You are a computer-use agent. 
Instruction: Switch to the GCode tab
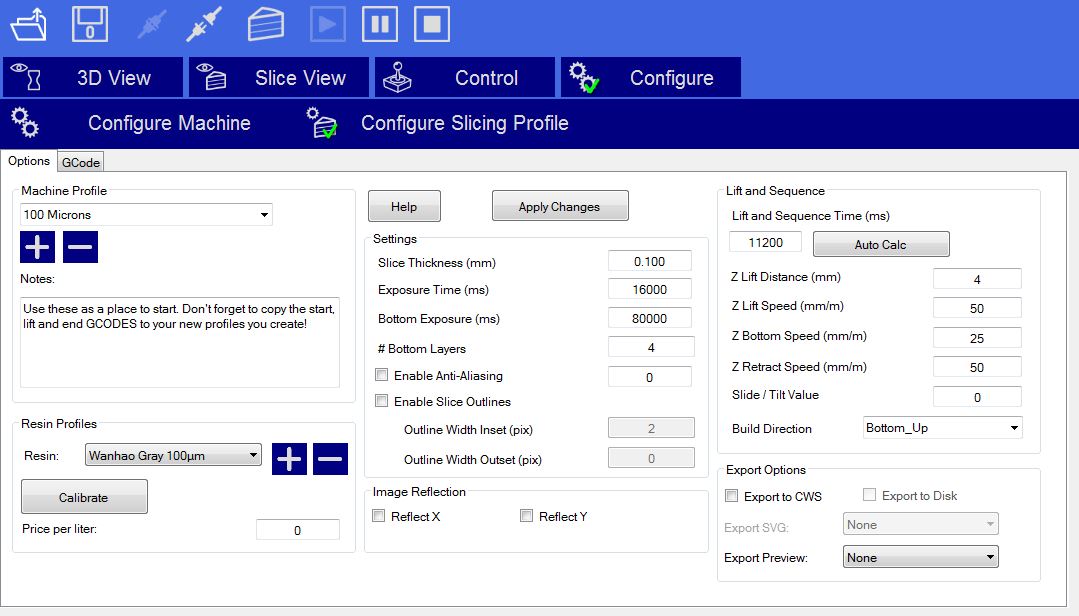(x=81, y=162)
